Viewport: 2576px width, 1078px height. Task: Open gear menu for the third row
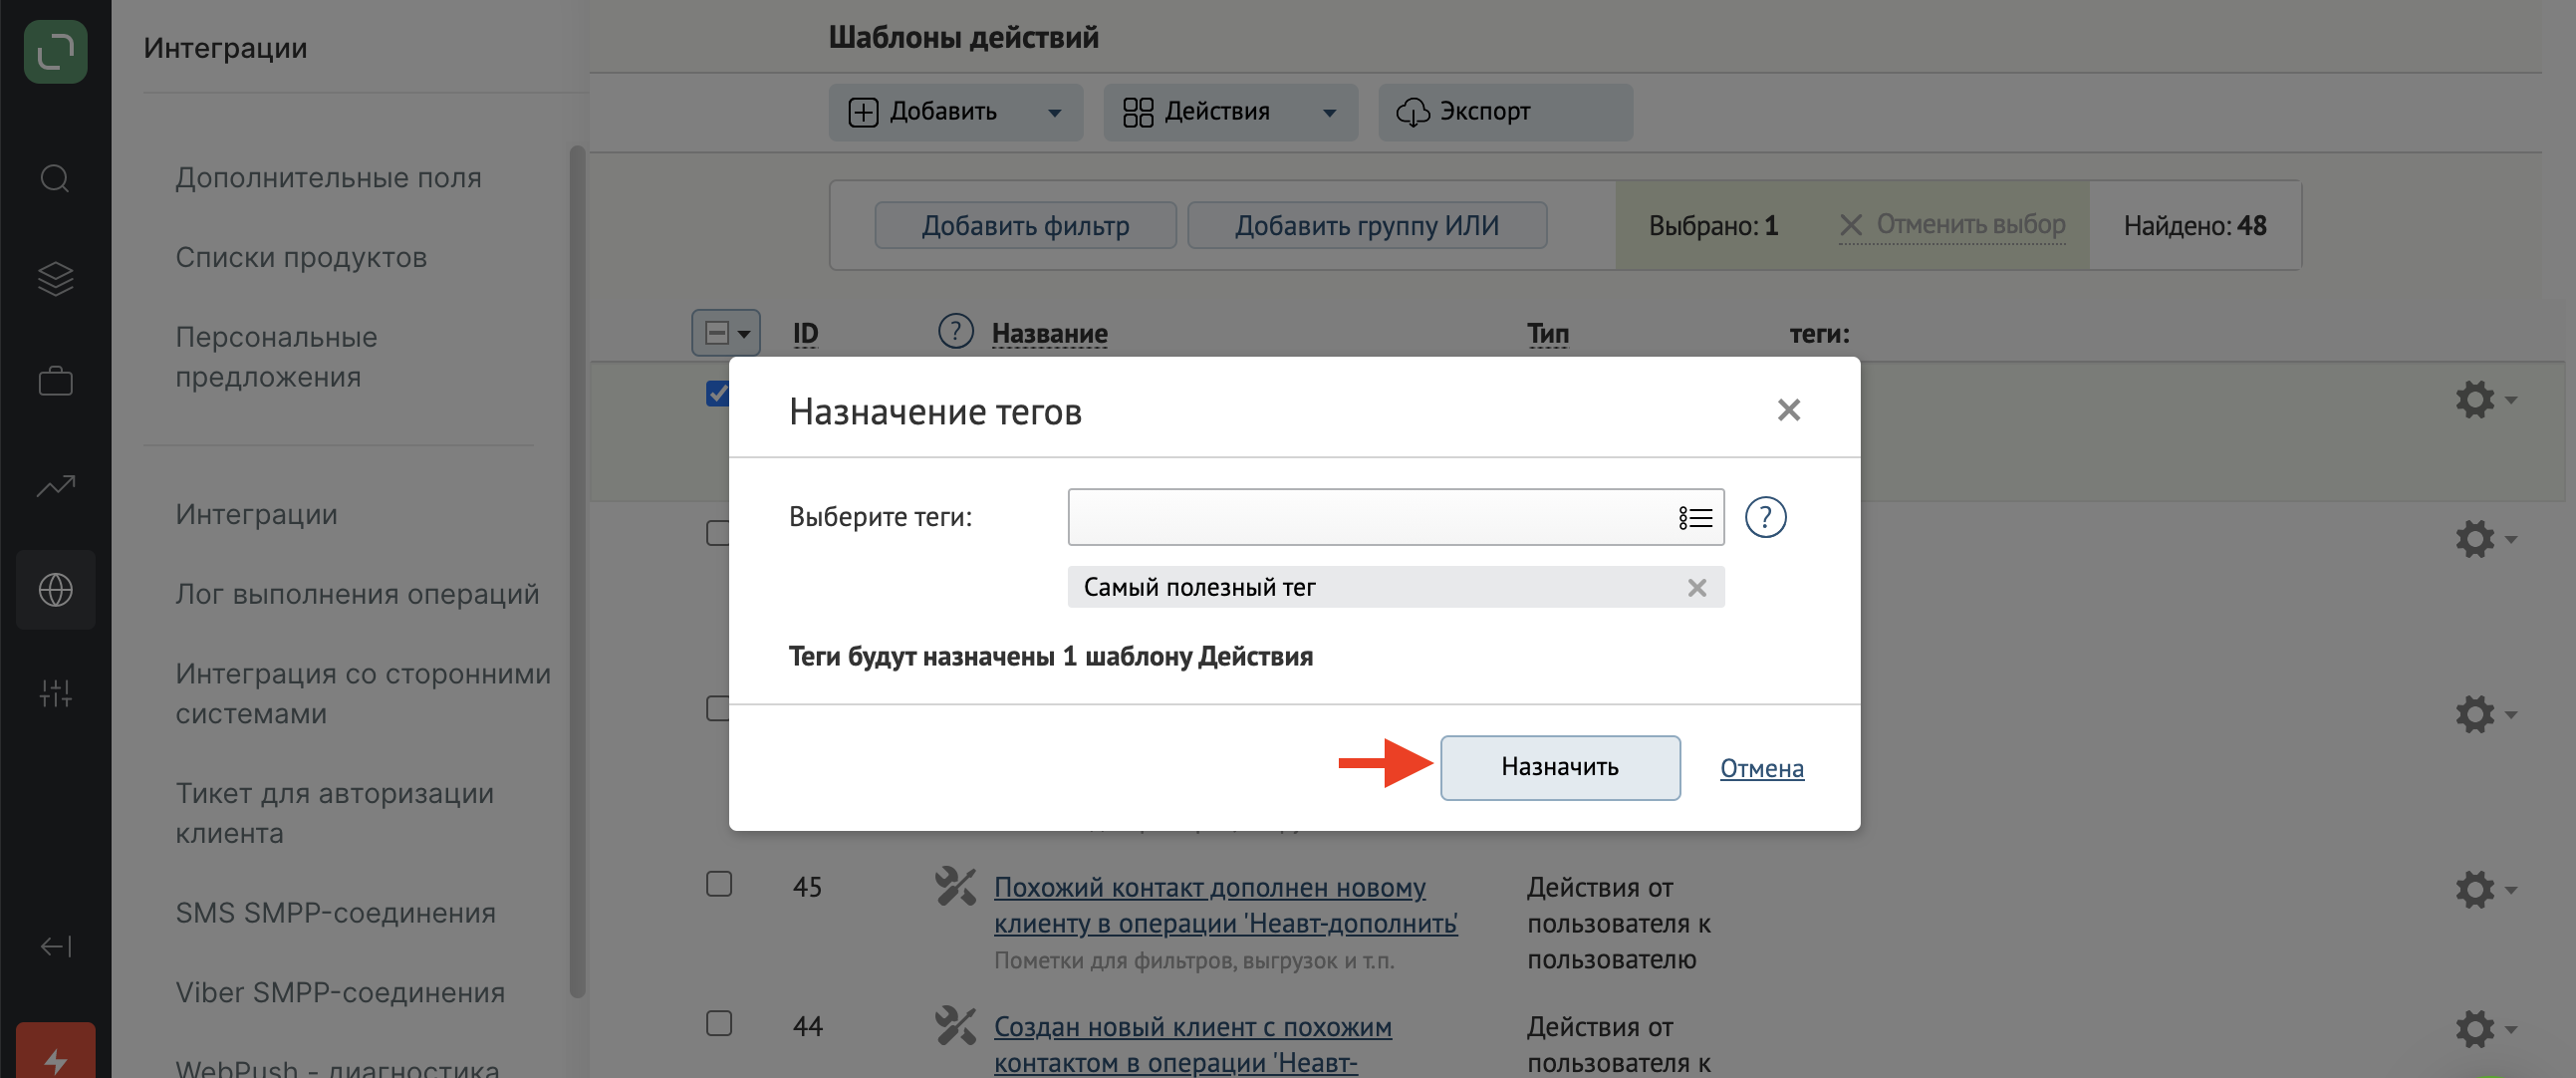(x=2485, y=714)
